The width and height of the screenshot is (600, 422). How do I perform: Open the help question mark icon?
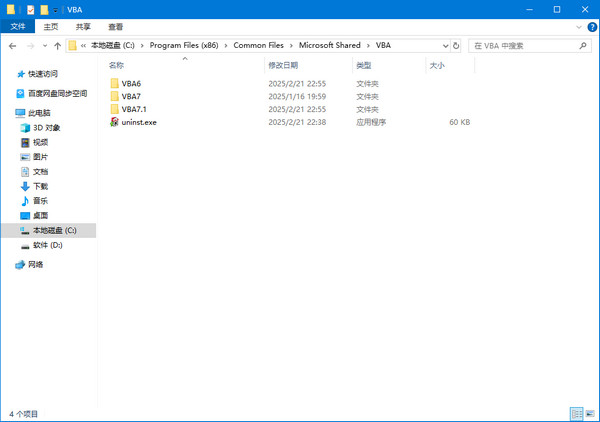(591, 27)
